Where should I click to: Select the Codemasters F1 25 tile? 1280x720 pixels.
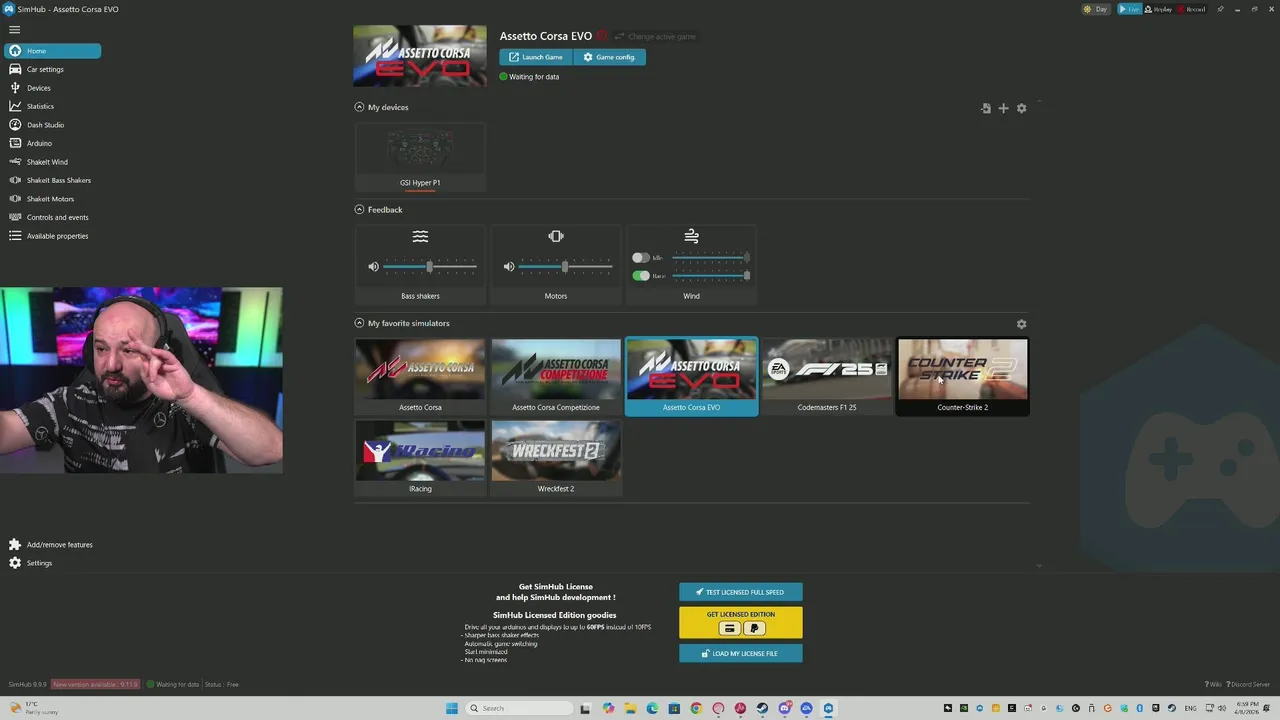[827, 376]
